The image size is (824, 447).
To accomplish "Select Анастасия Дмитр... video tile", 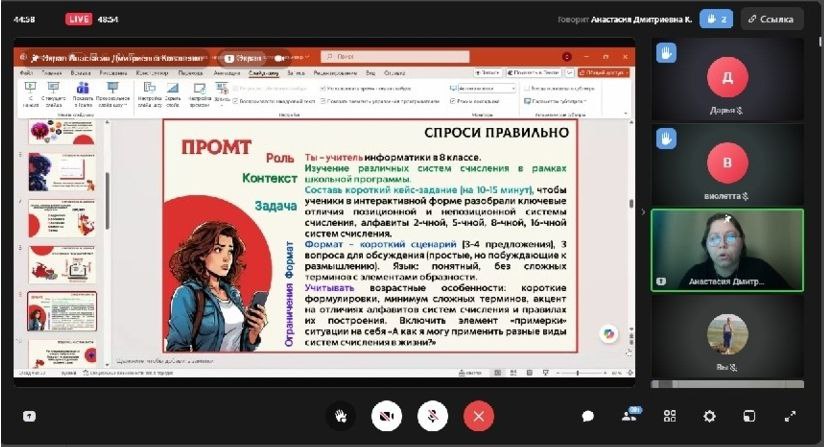I will coord(726,250).
